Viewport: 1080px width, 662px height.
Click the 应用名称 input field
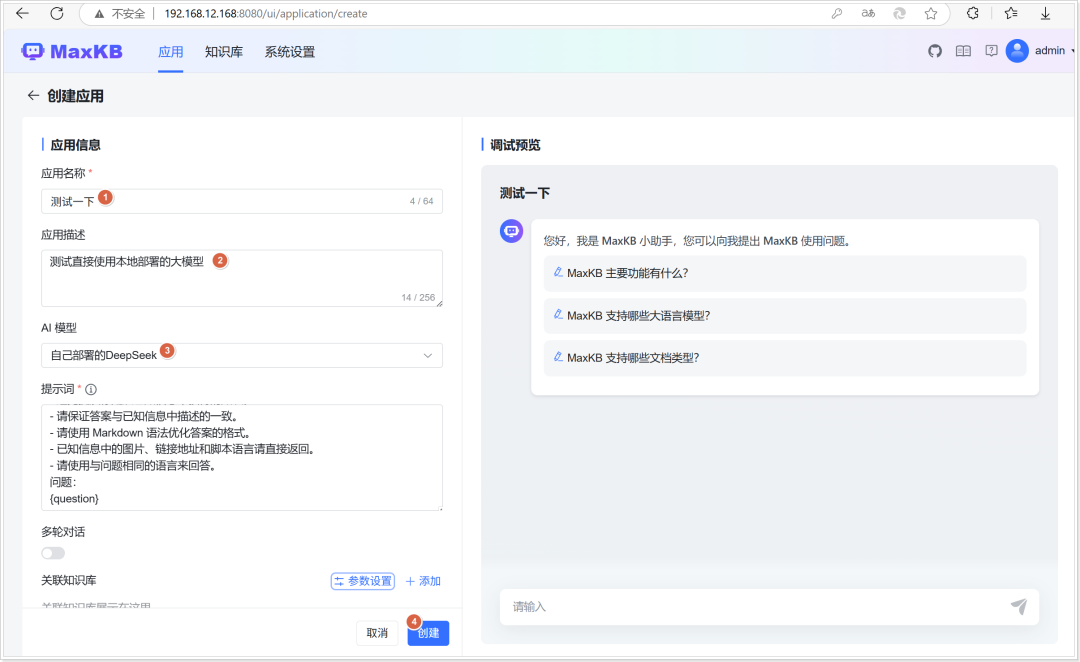[242, 201]
